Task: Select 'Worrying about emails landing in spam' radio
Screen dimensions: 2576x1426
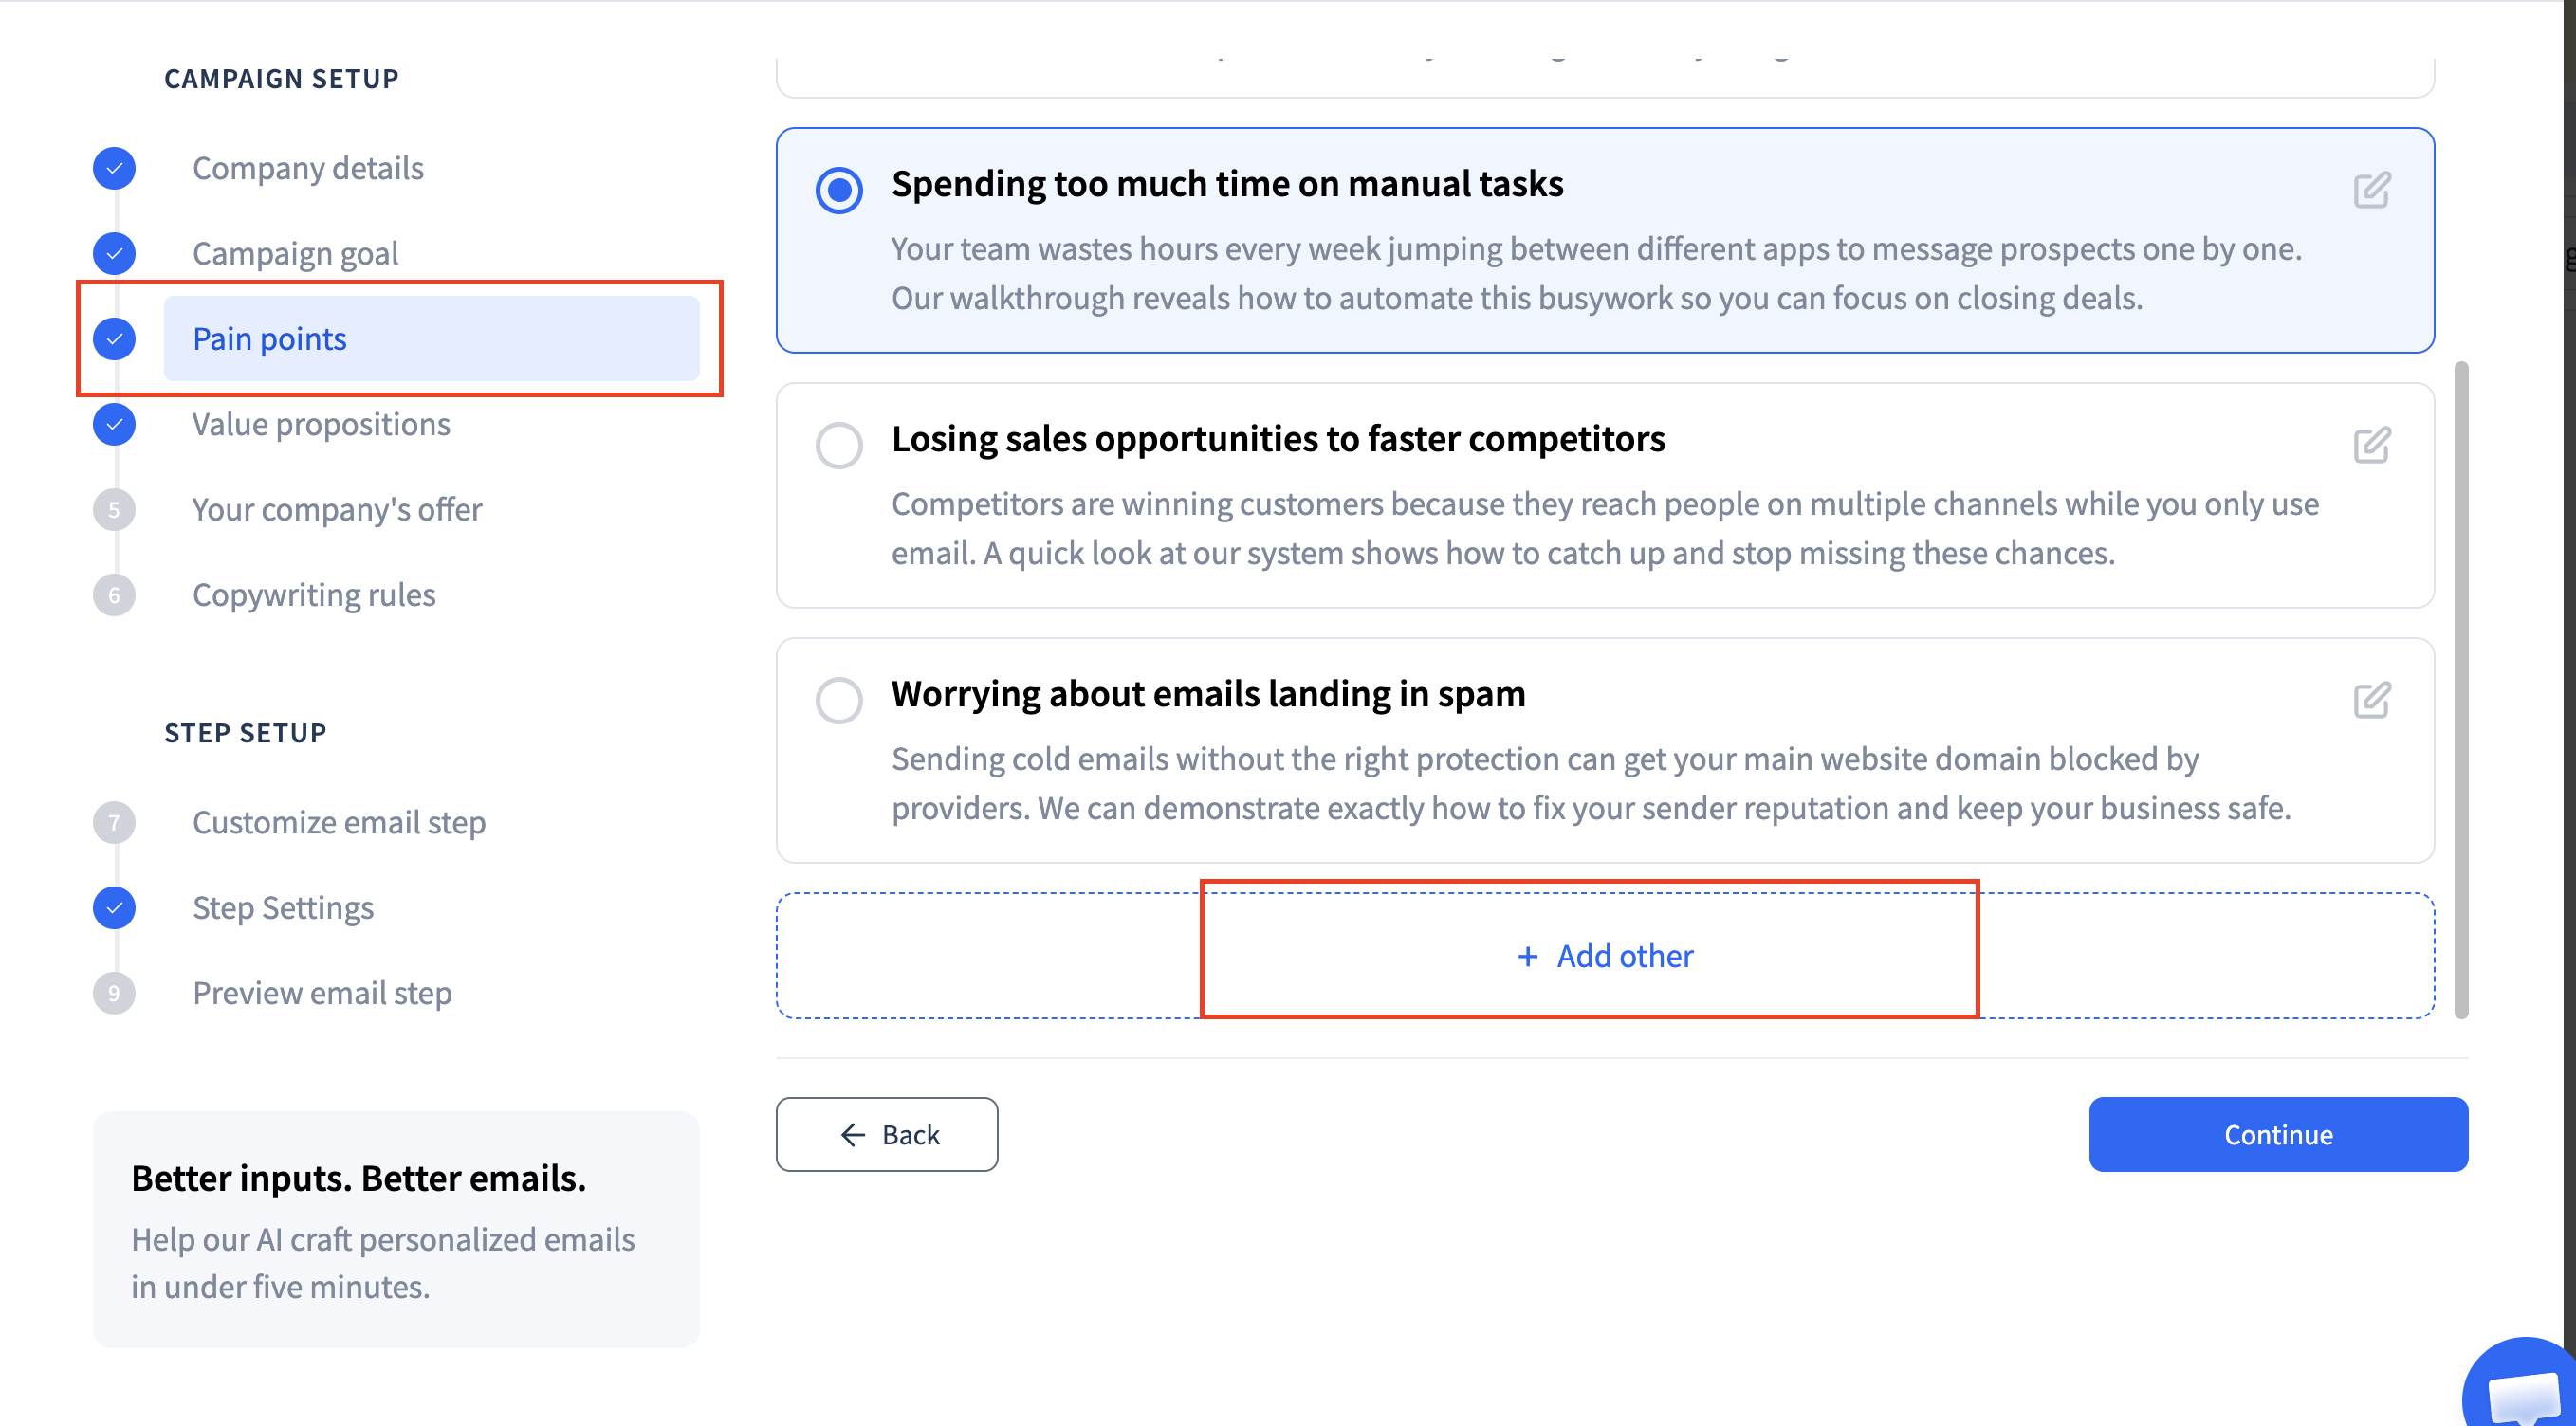Action: point(839,700)
